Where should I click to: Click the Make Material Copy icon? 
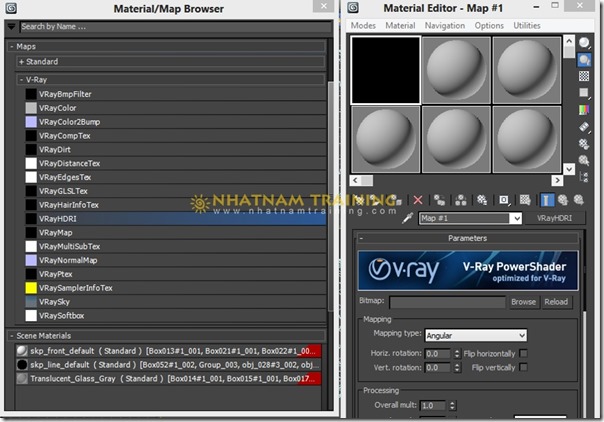click(x=440, y=200)
